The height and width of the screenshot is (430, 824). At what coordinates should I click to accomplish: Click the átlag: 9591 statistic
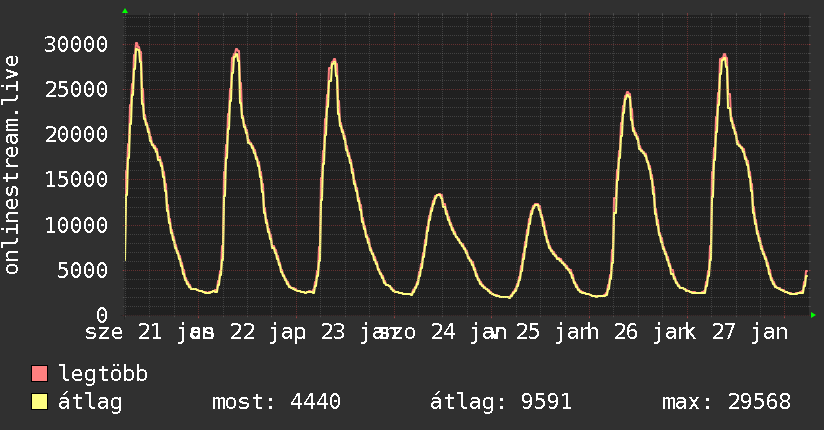tap(501, 402)
